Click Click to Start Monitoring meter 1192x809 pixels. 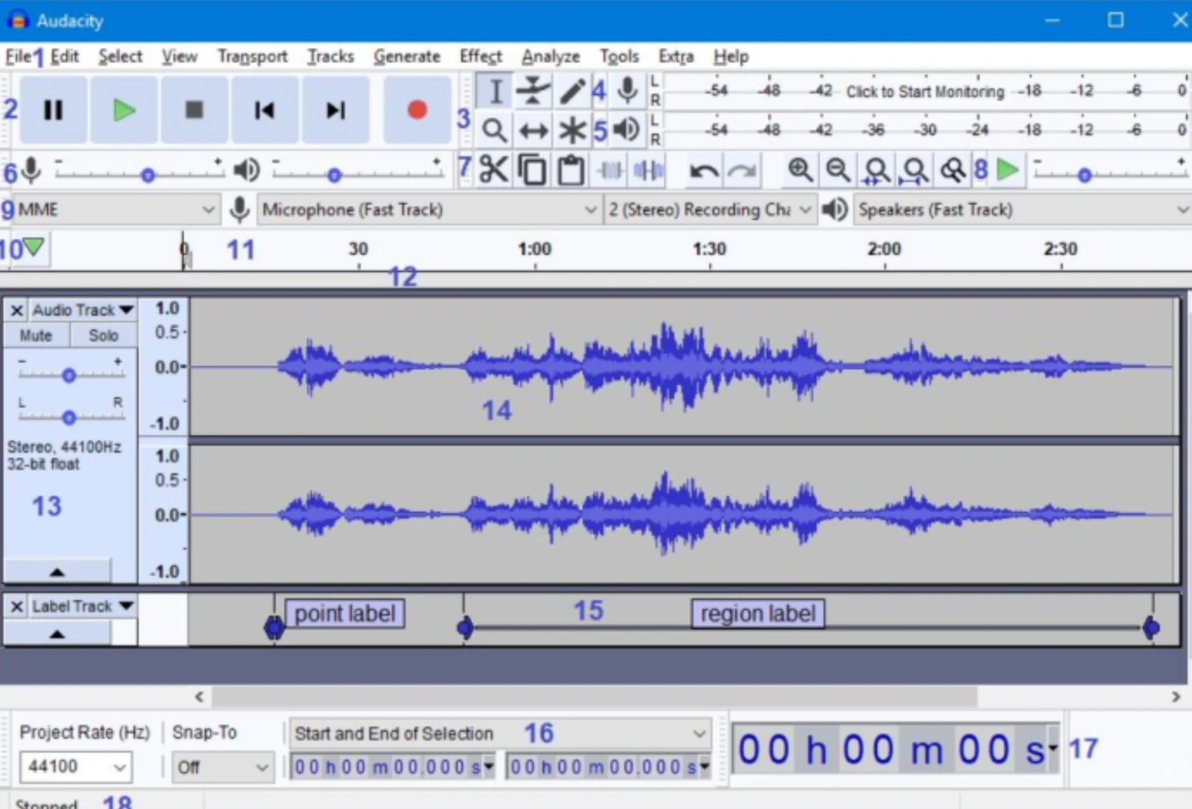pos(925,92)
